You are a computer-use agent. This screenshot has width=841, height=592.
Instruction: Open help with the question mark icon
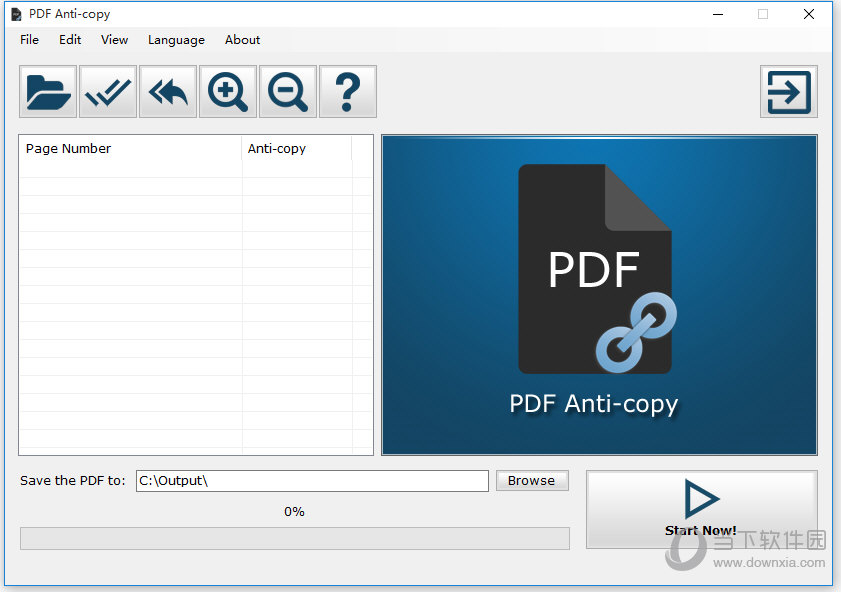click(x=348, y=92)
